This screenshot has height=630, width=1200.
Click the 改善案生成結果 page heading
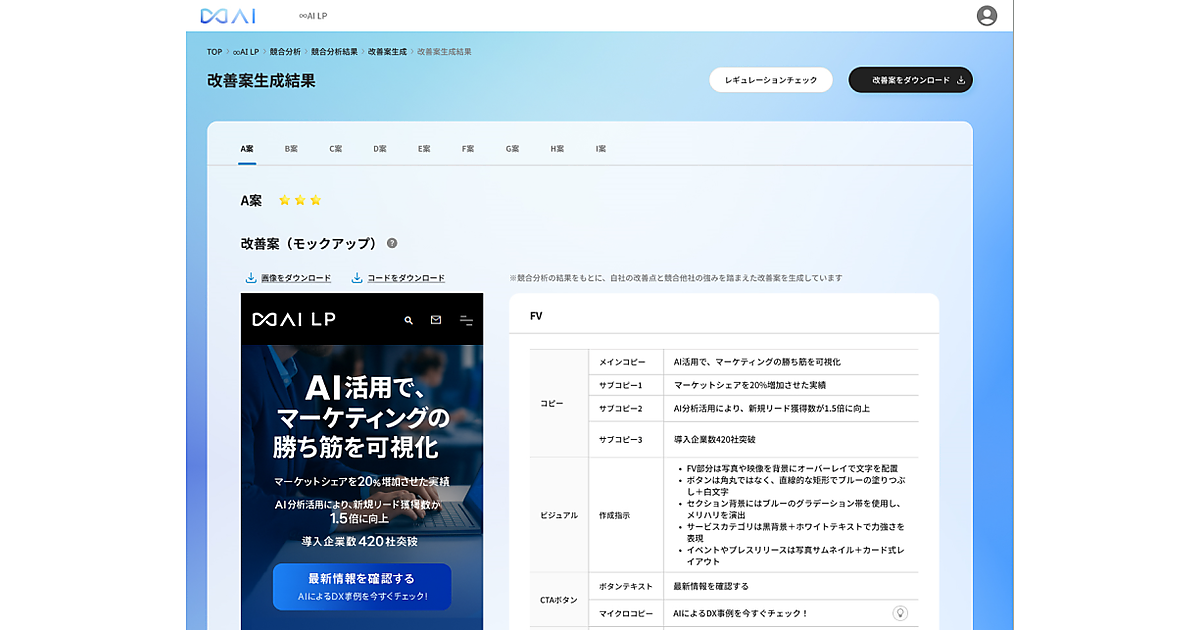tap(261, 81)
